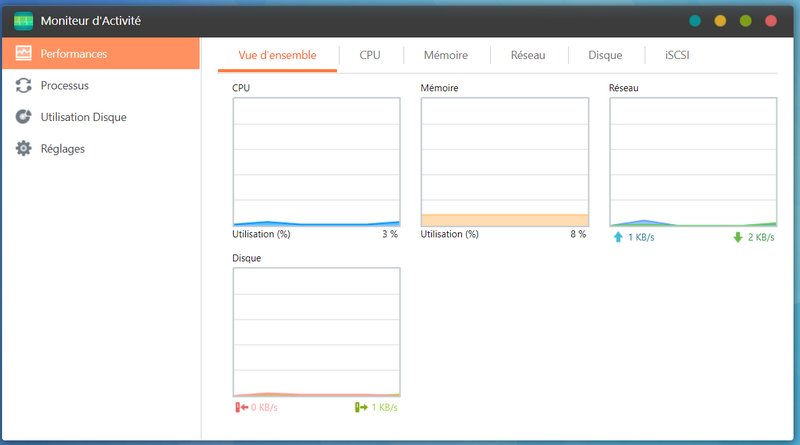
Task: Click the red disk read icon
Action: 240,407
